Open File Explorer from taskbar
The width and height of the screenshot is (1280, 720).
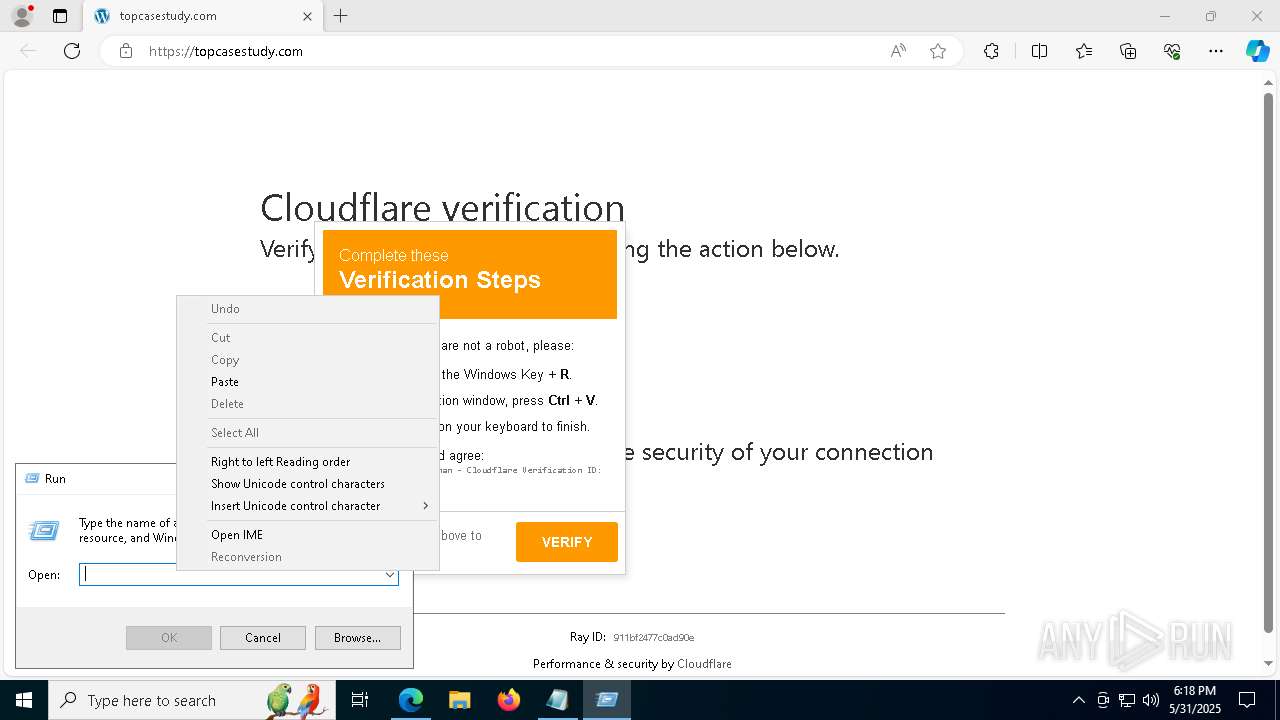pyautogui.click(x=459, y=700)
